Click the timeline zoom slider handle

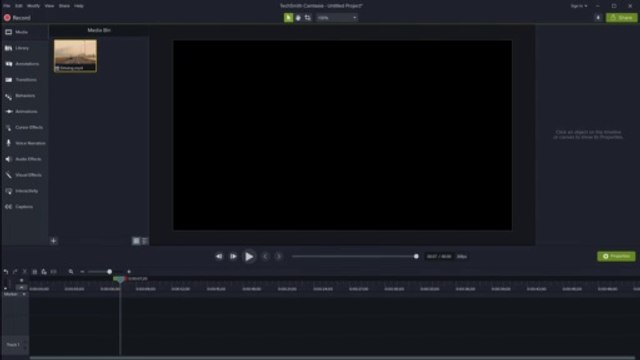pos(109,272)
